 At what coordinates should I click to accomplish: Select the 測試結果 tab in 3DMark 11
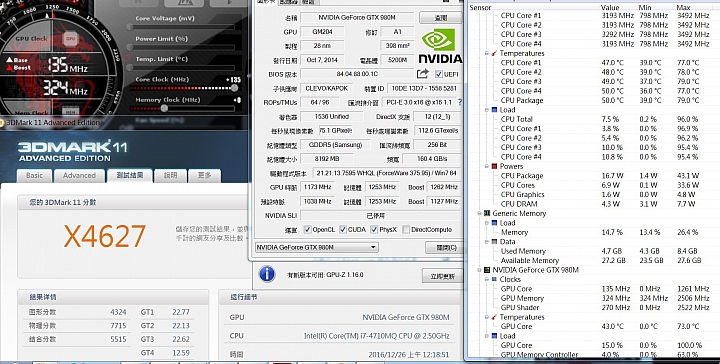click(129, 175)
